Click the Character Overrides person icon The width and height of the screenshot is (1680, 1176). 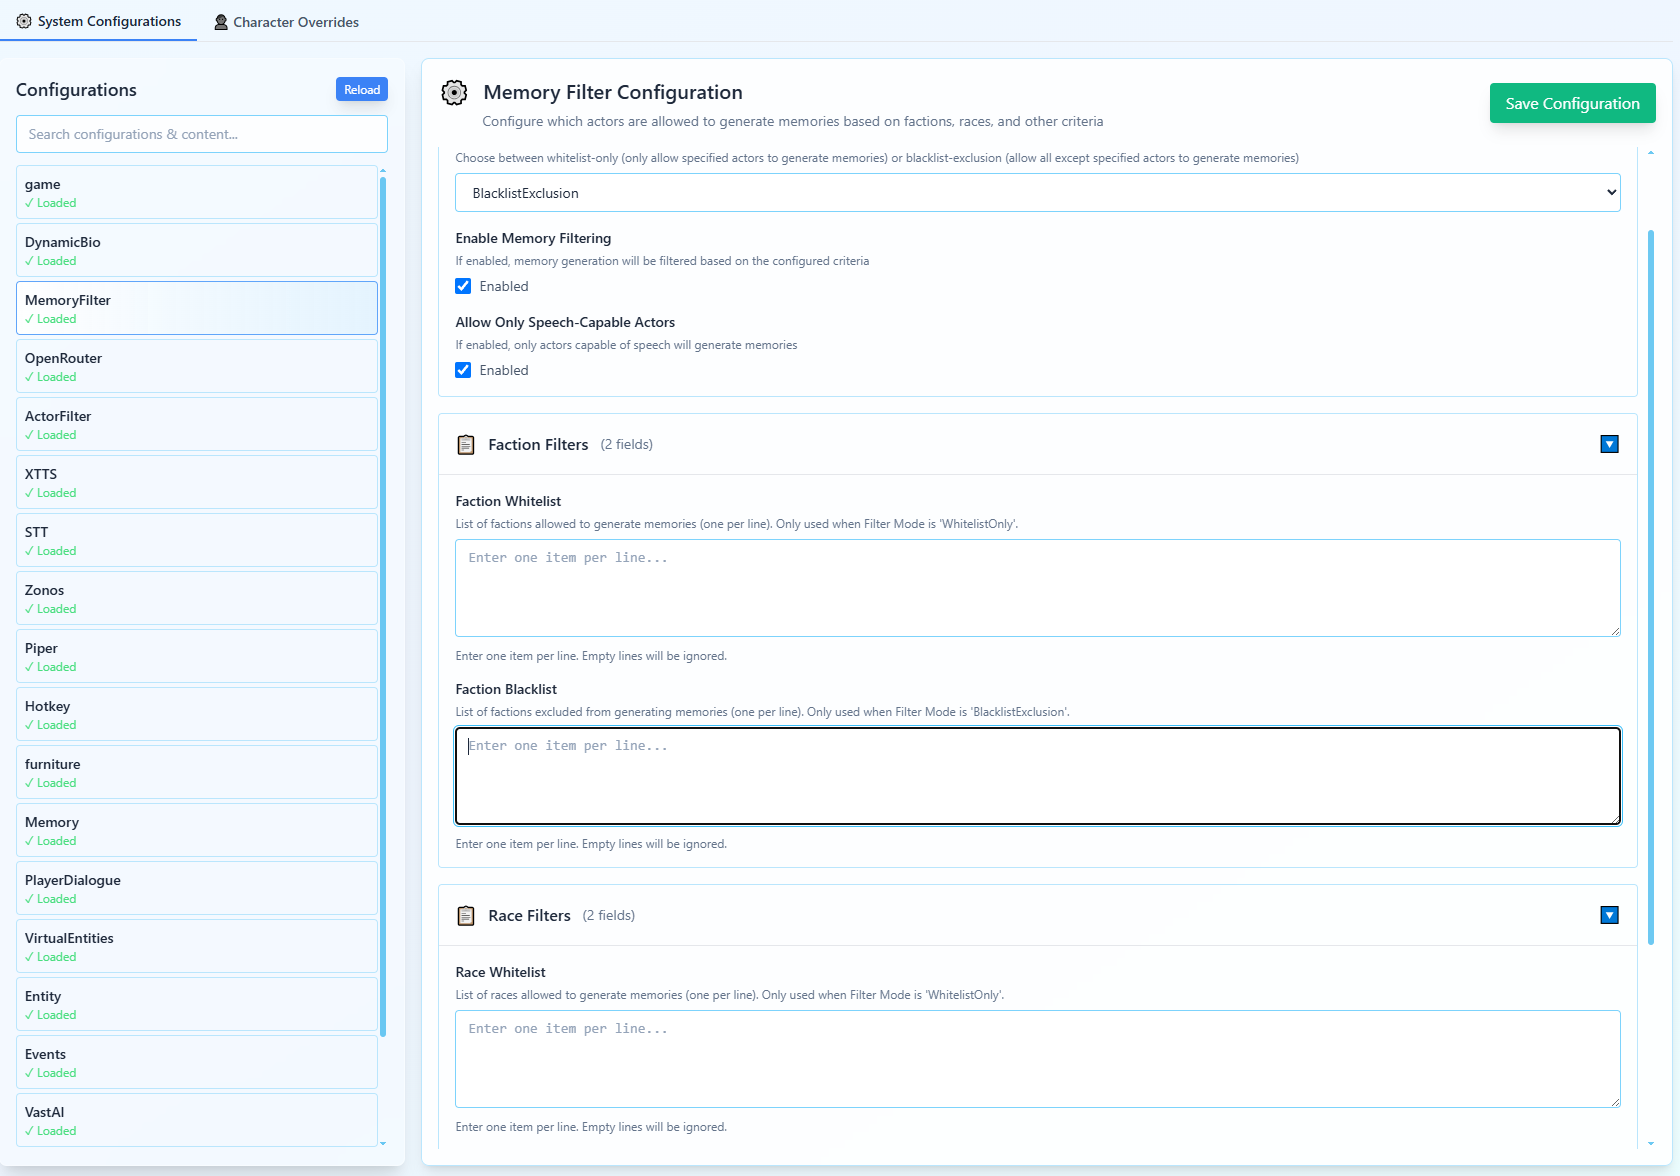tap(221, 22)
